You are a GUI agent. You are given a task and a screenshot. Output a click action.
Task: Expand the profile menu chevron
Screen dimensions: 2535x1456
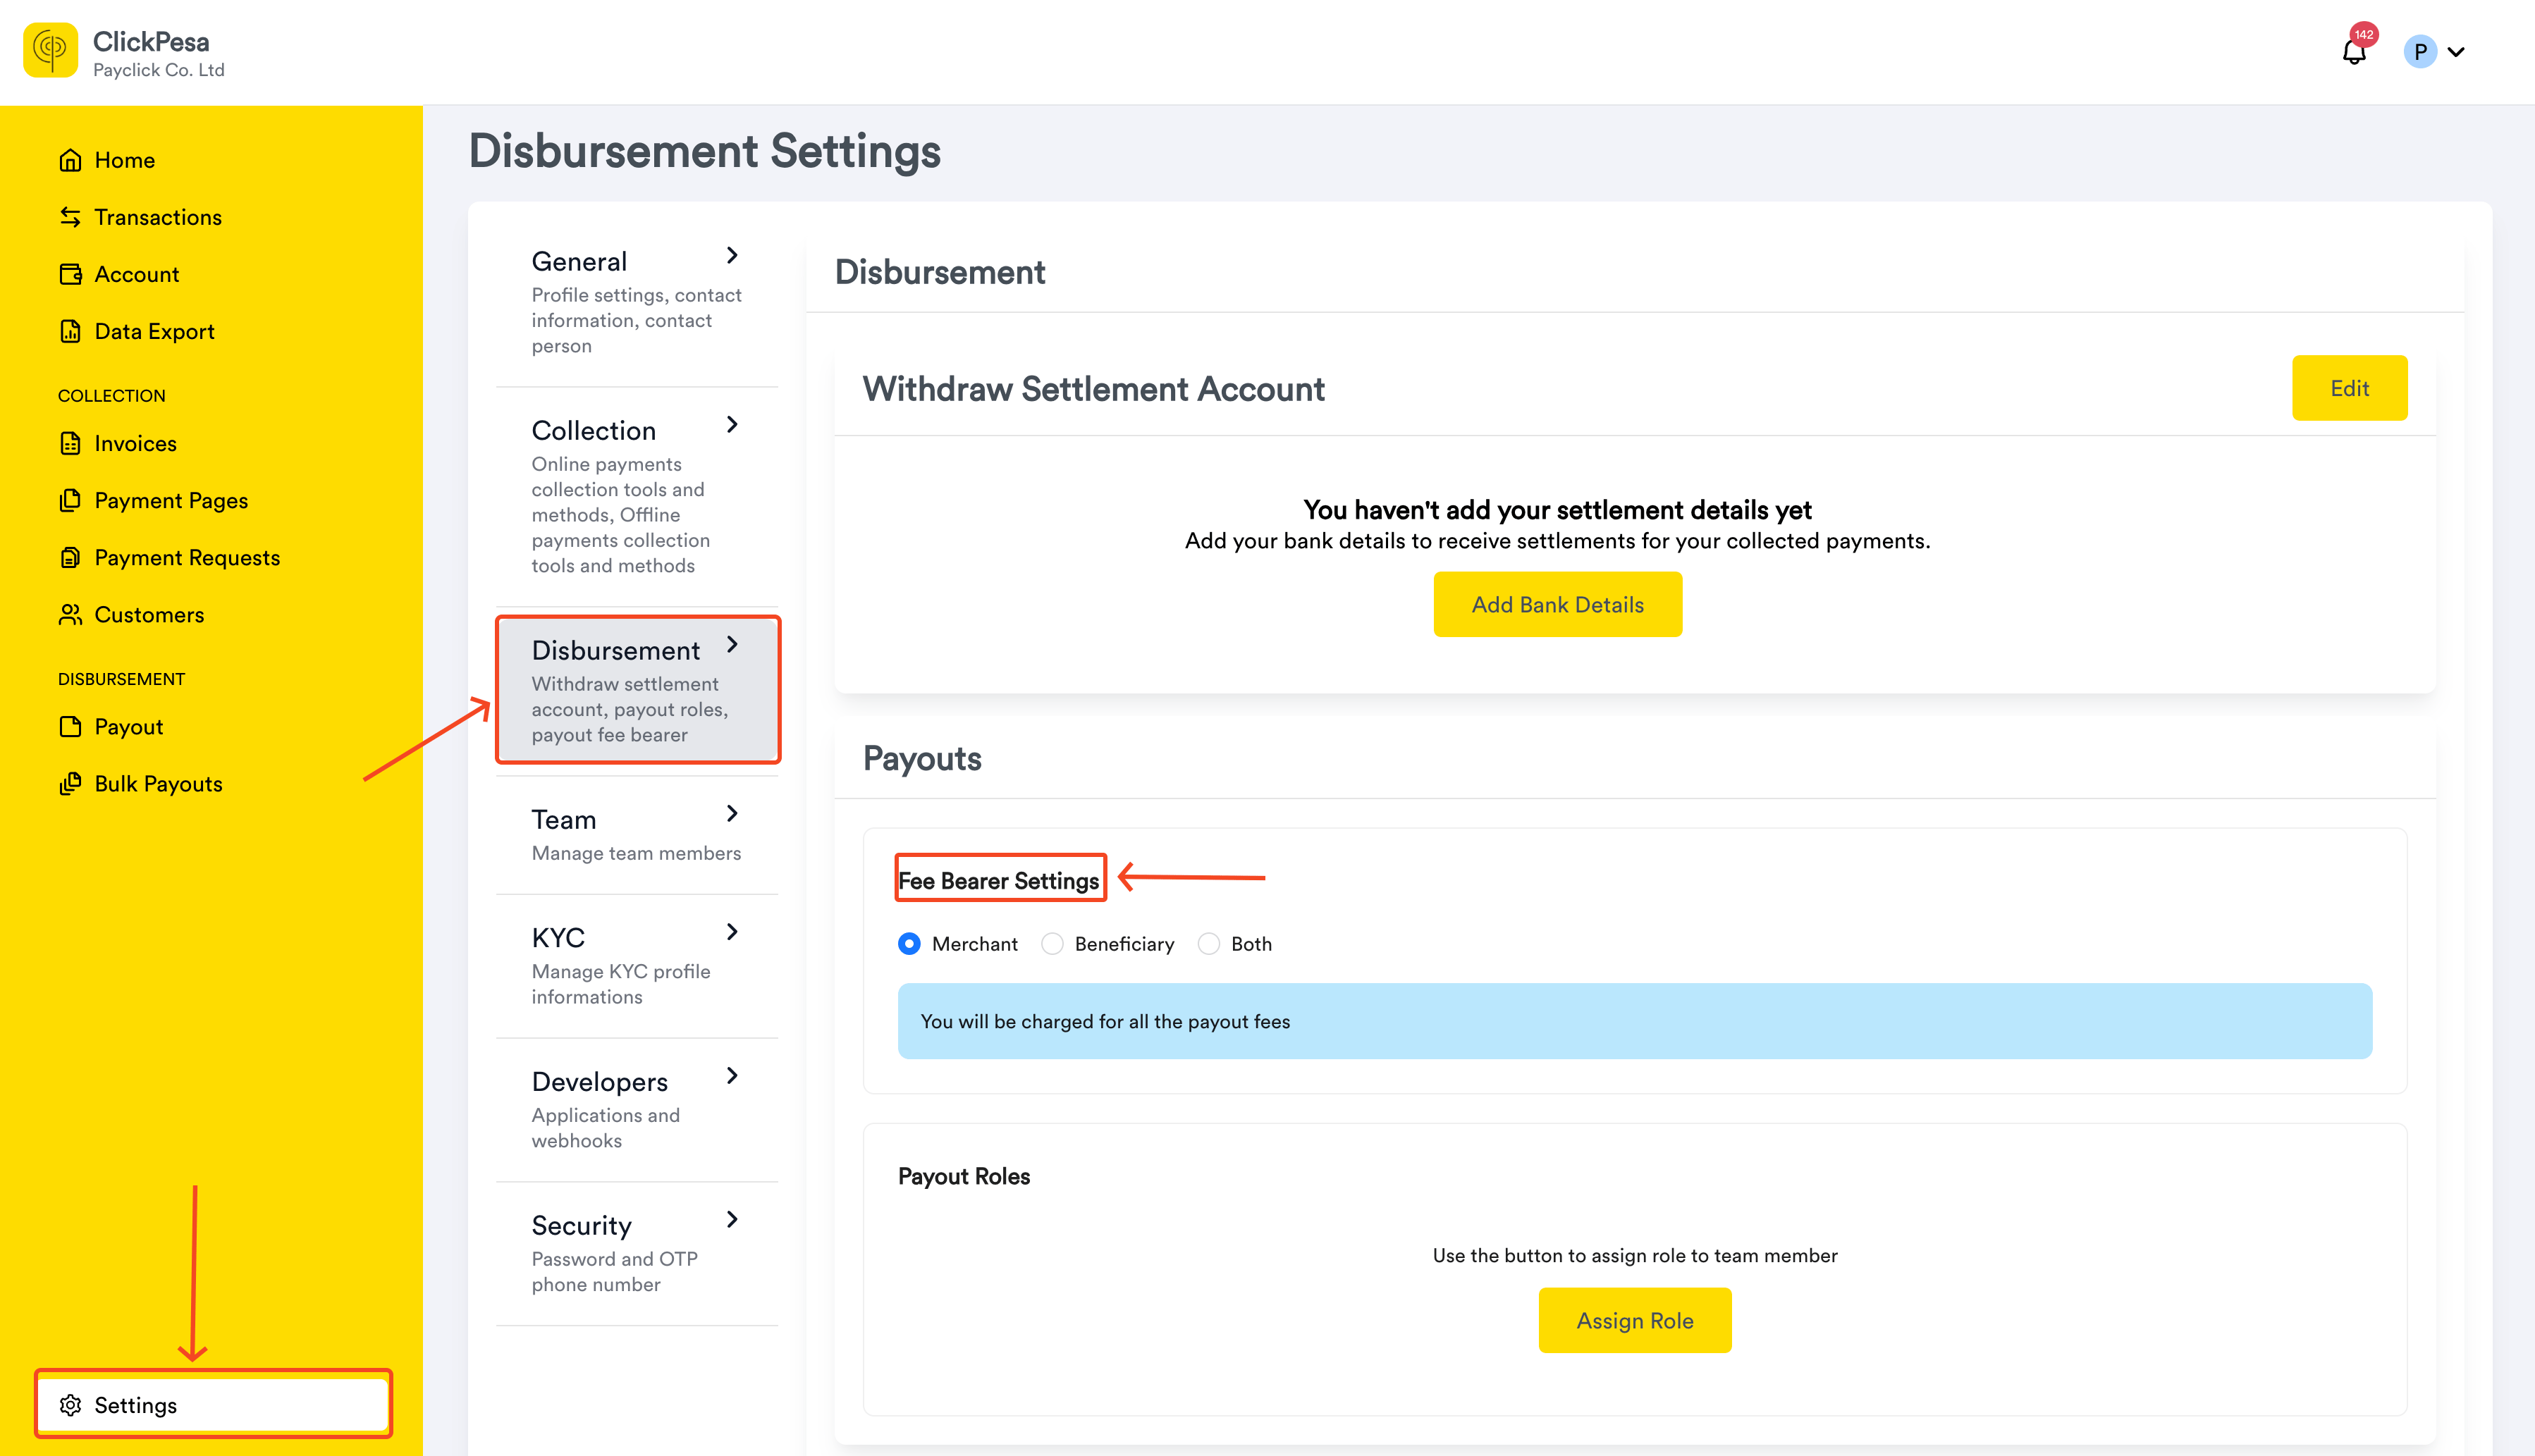coord(2457,52)
